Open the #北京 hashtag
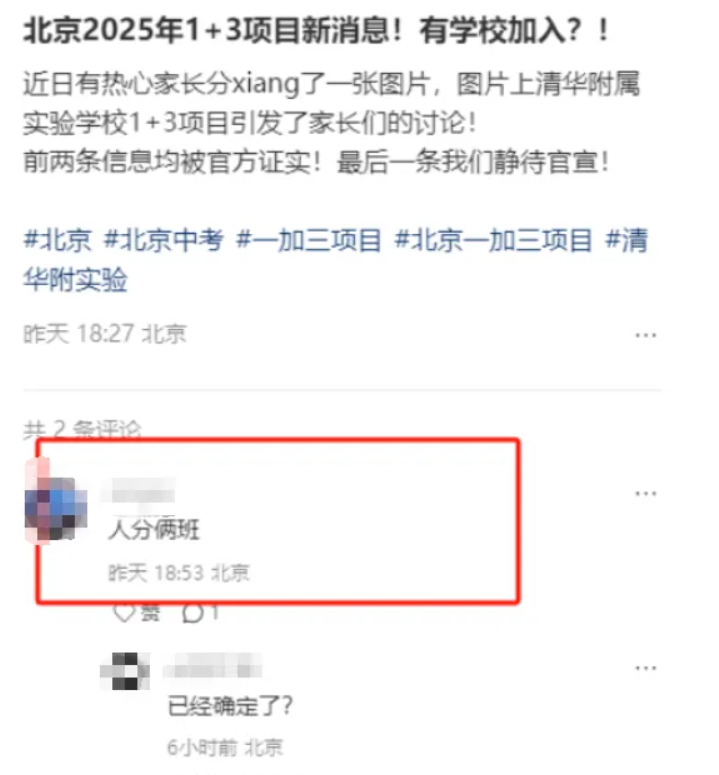Viewport: 719px width, 775px height. pyautogui.click(x=57, y=240)
